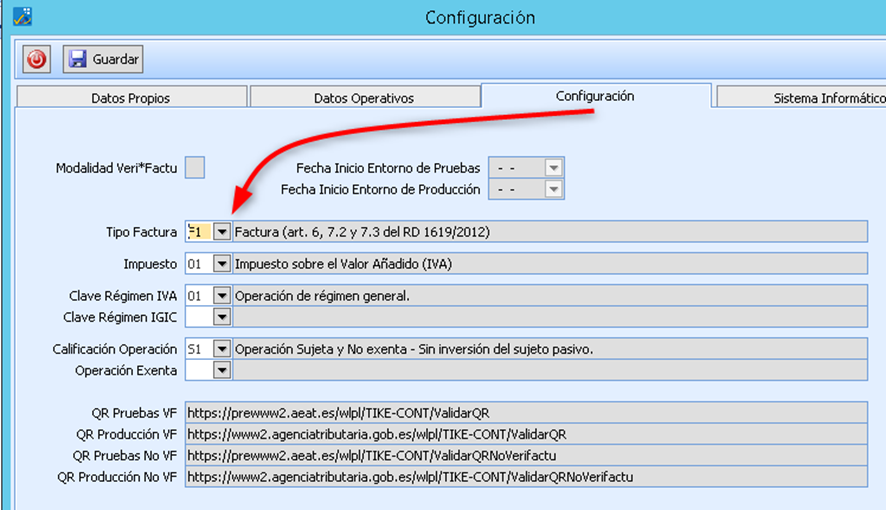Click the Guardar save button
This screenshot has height=510, width=886.
click(103, 59)
